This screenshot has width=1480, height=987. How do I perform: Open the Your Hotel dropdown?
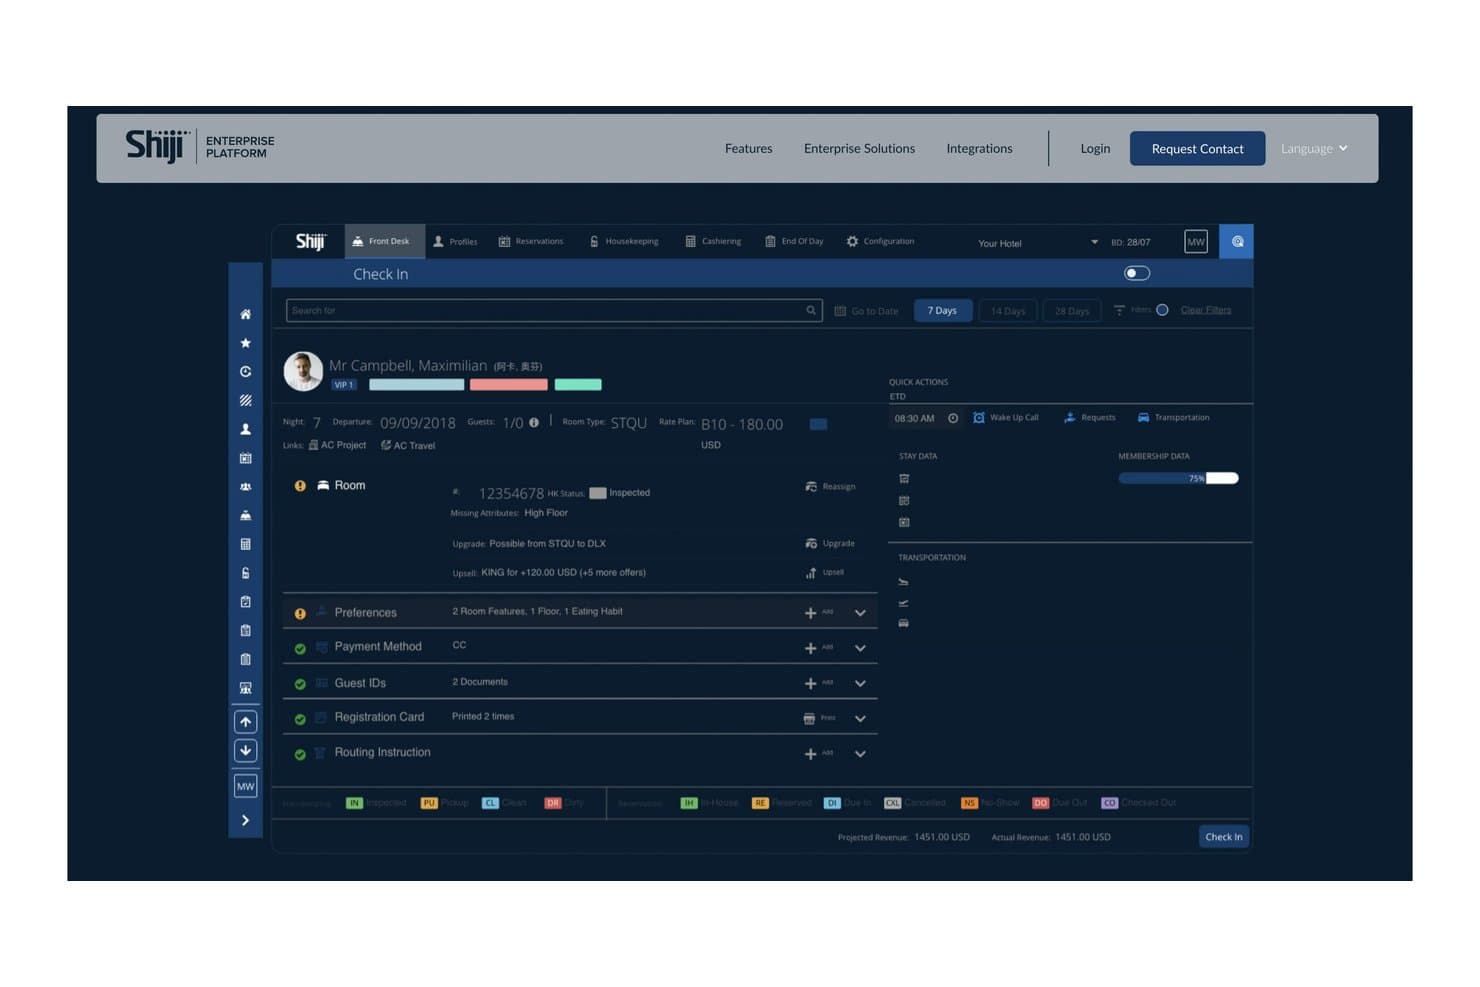click(x=1037, y=243)
